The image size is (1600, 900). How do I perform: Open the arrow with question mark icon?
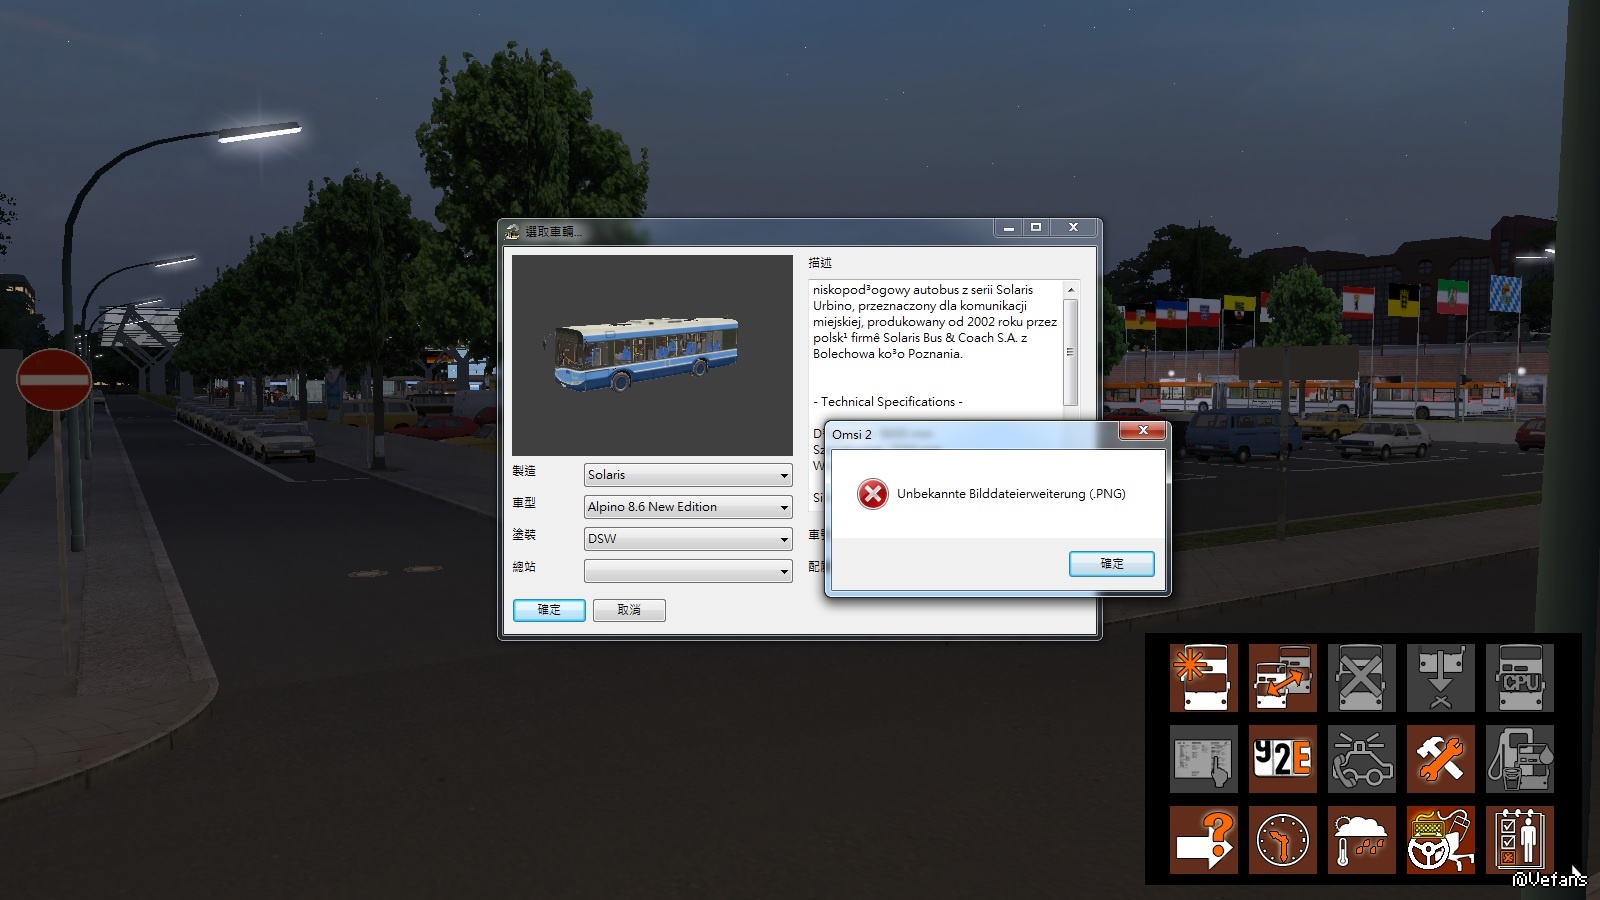1204,840
